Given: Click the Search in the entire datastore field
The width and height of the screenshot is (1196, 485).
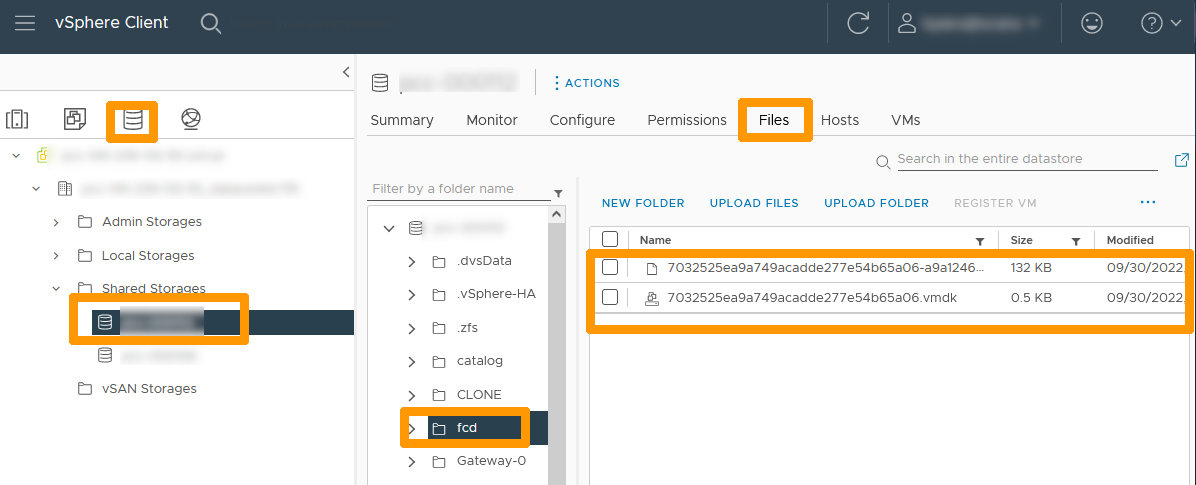Looking at the screenshot, I should click(x=1027, y=159).
